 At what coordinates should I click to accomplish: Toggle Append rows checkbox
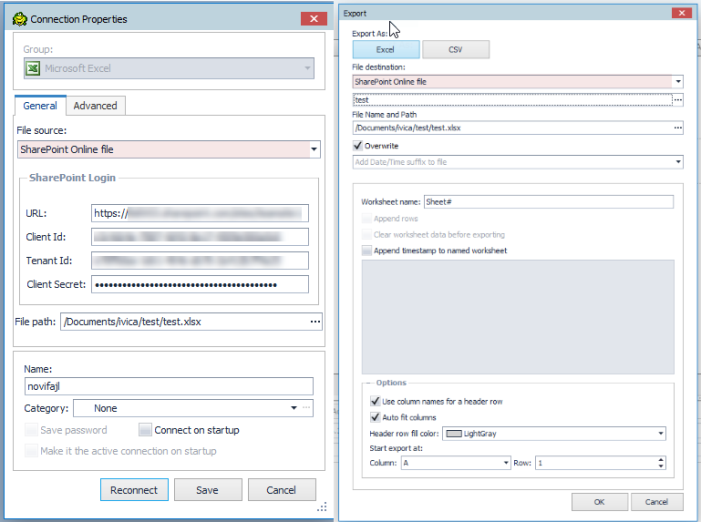click(367, 219)
